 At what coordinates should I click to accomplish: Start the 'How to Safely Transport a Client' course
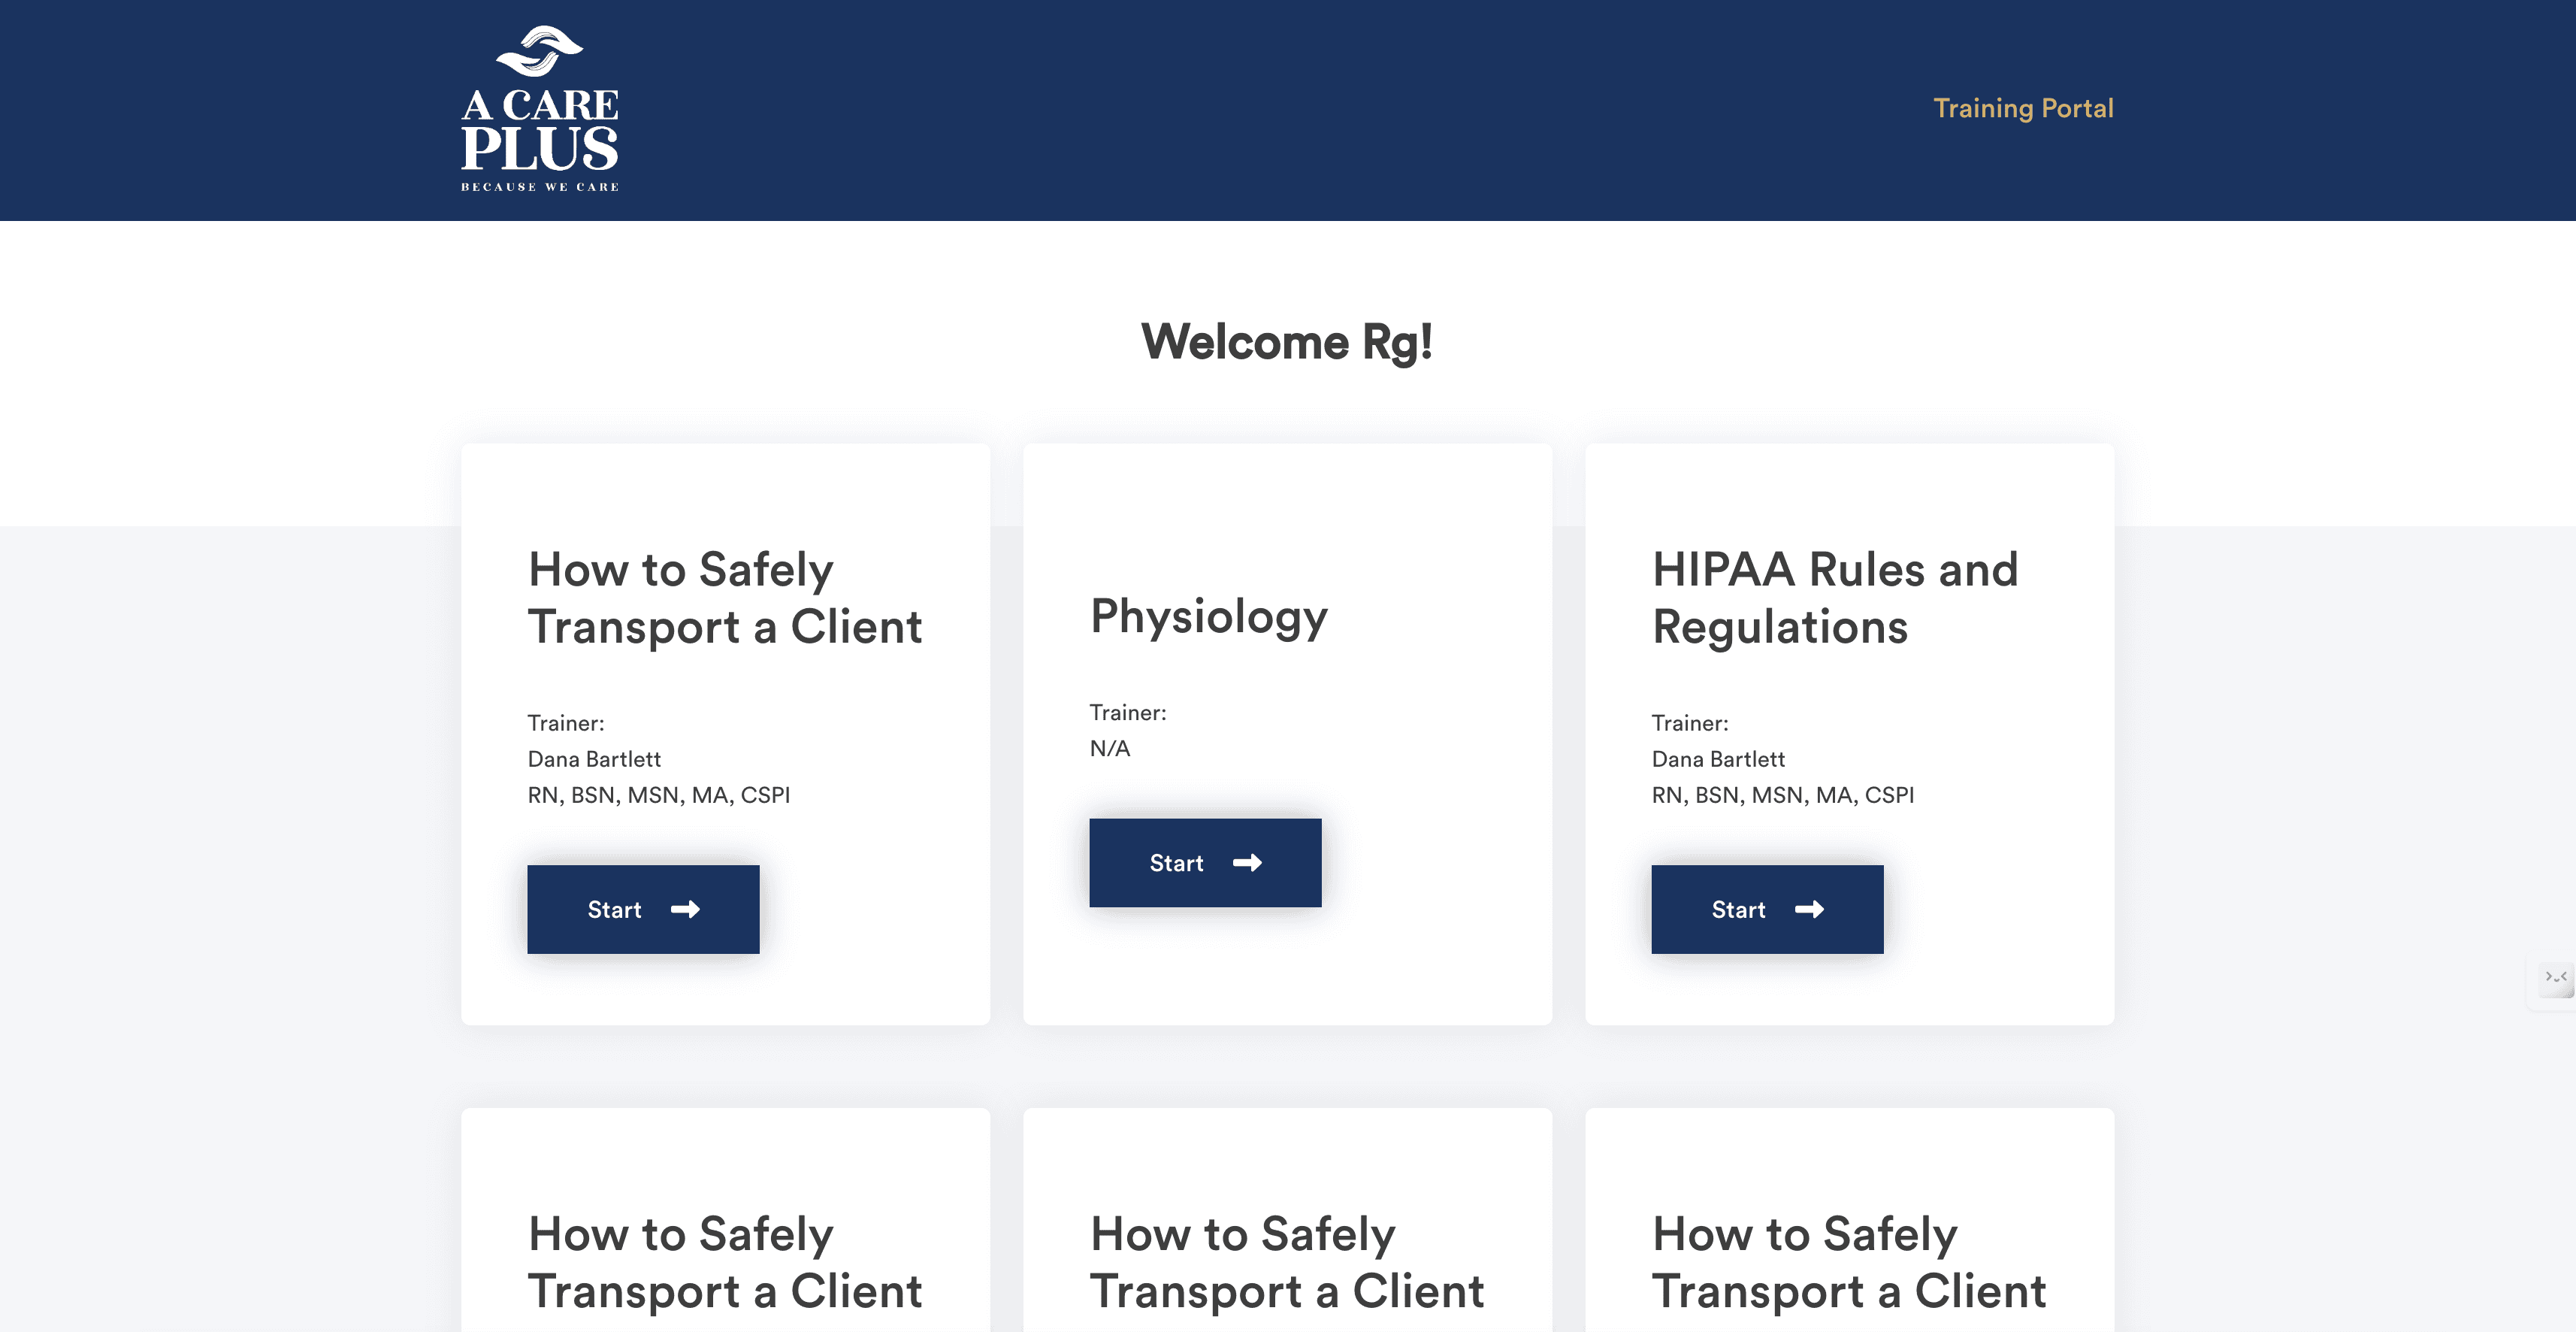pyautogui.click(x=643, y=909)
